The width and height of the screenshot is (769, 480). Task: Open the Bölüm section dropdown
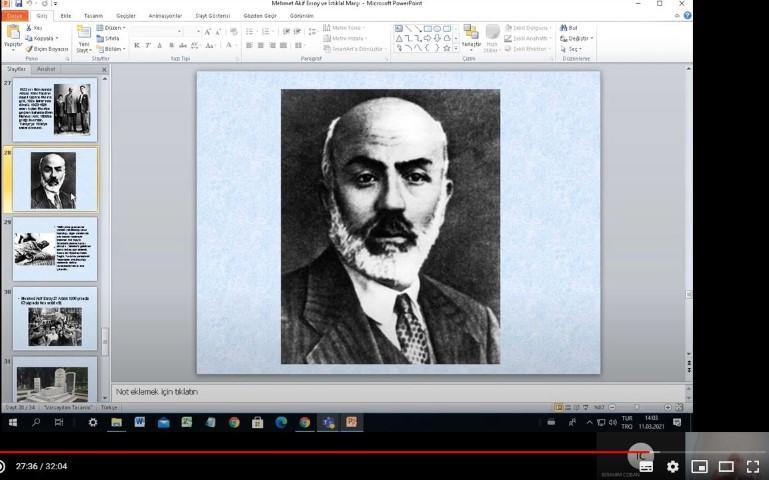111,49
